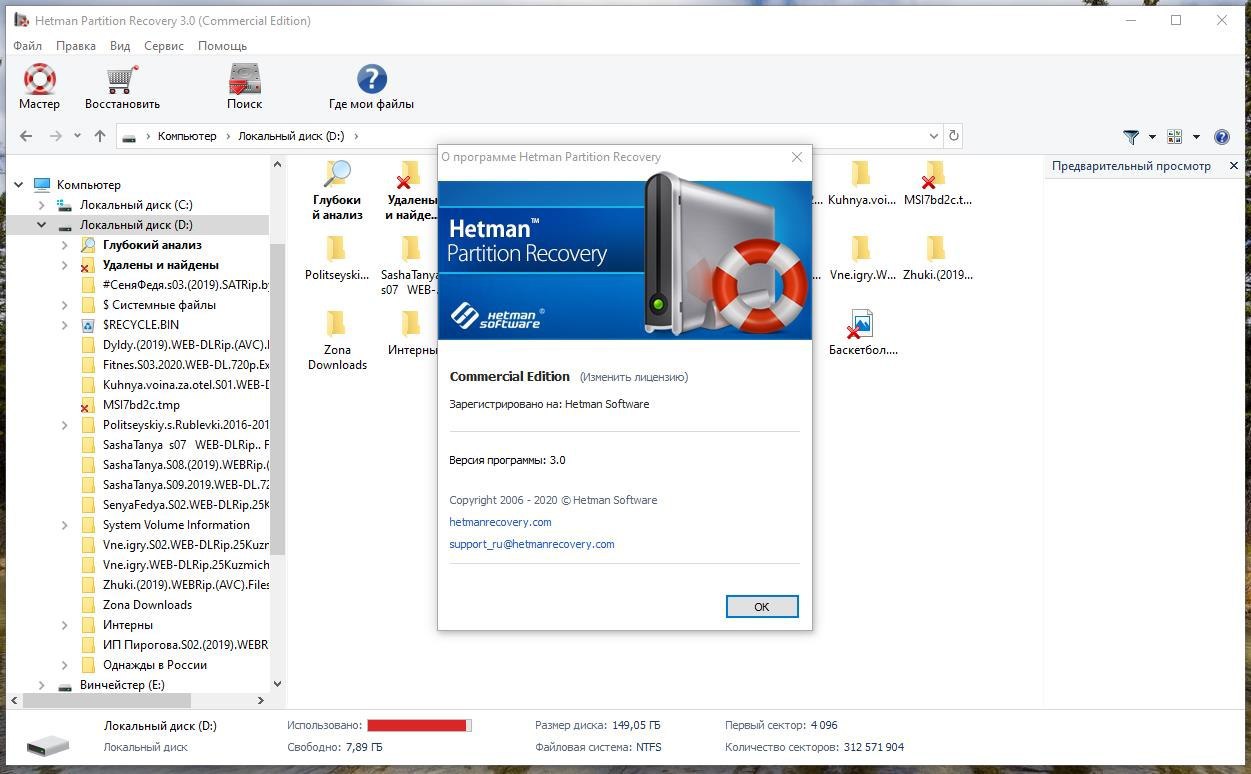Click Компьютер in the address breadcrumb

pyautogui.click(x=187, y=136)
